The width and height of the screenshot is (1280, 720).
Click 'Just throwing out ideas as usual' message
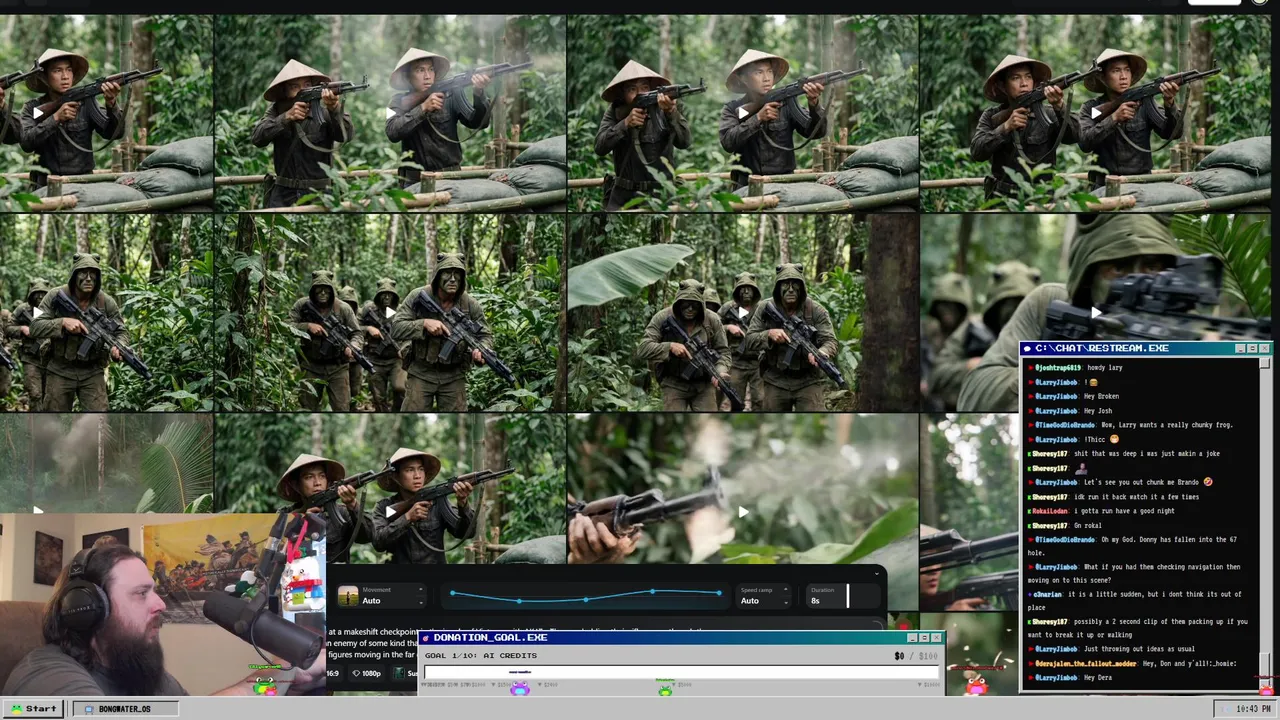(x=1139, y=649)
